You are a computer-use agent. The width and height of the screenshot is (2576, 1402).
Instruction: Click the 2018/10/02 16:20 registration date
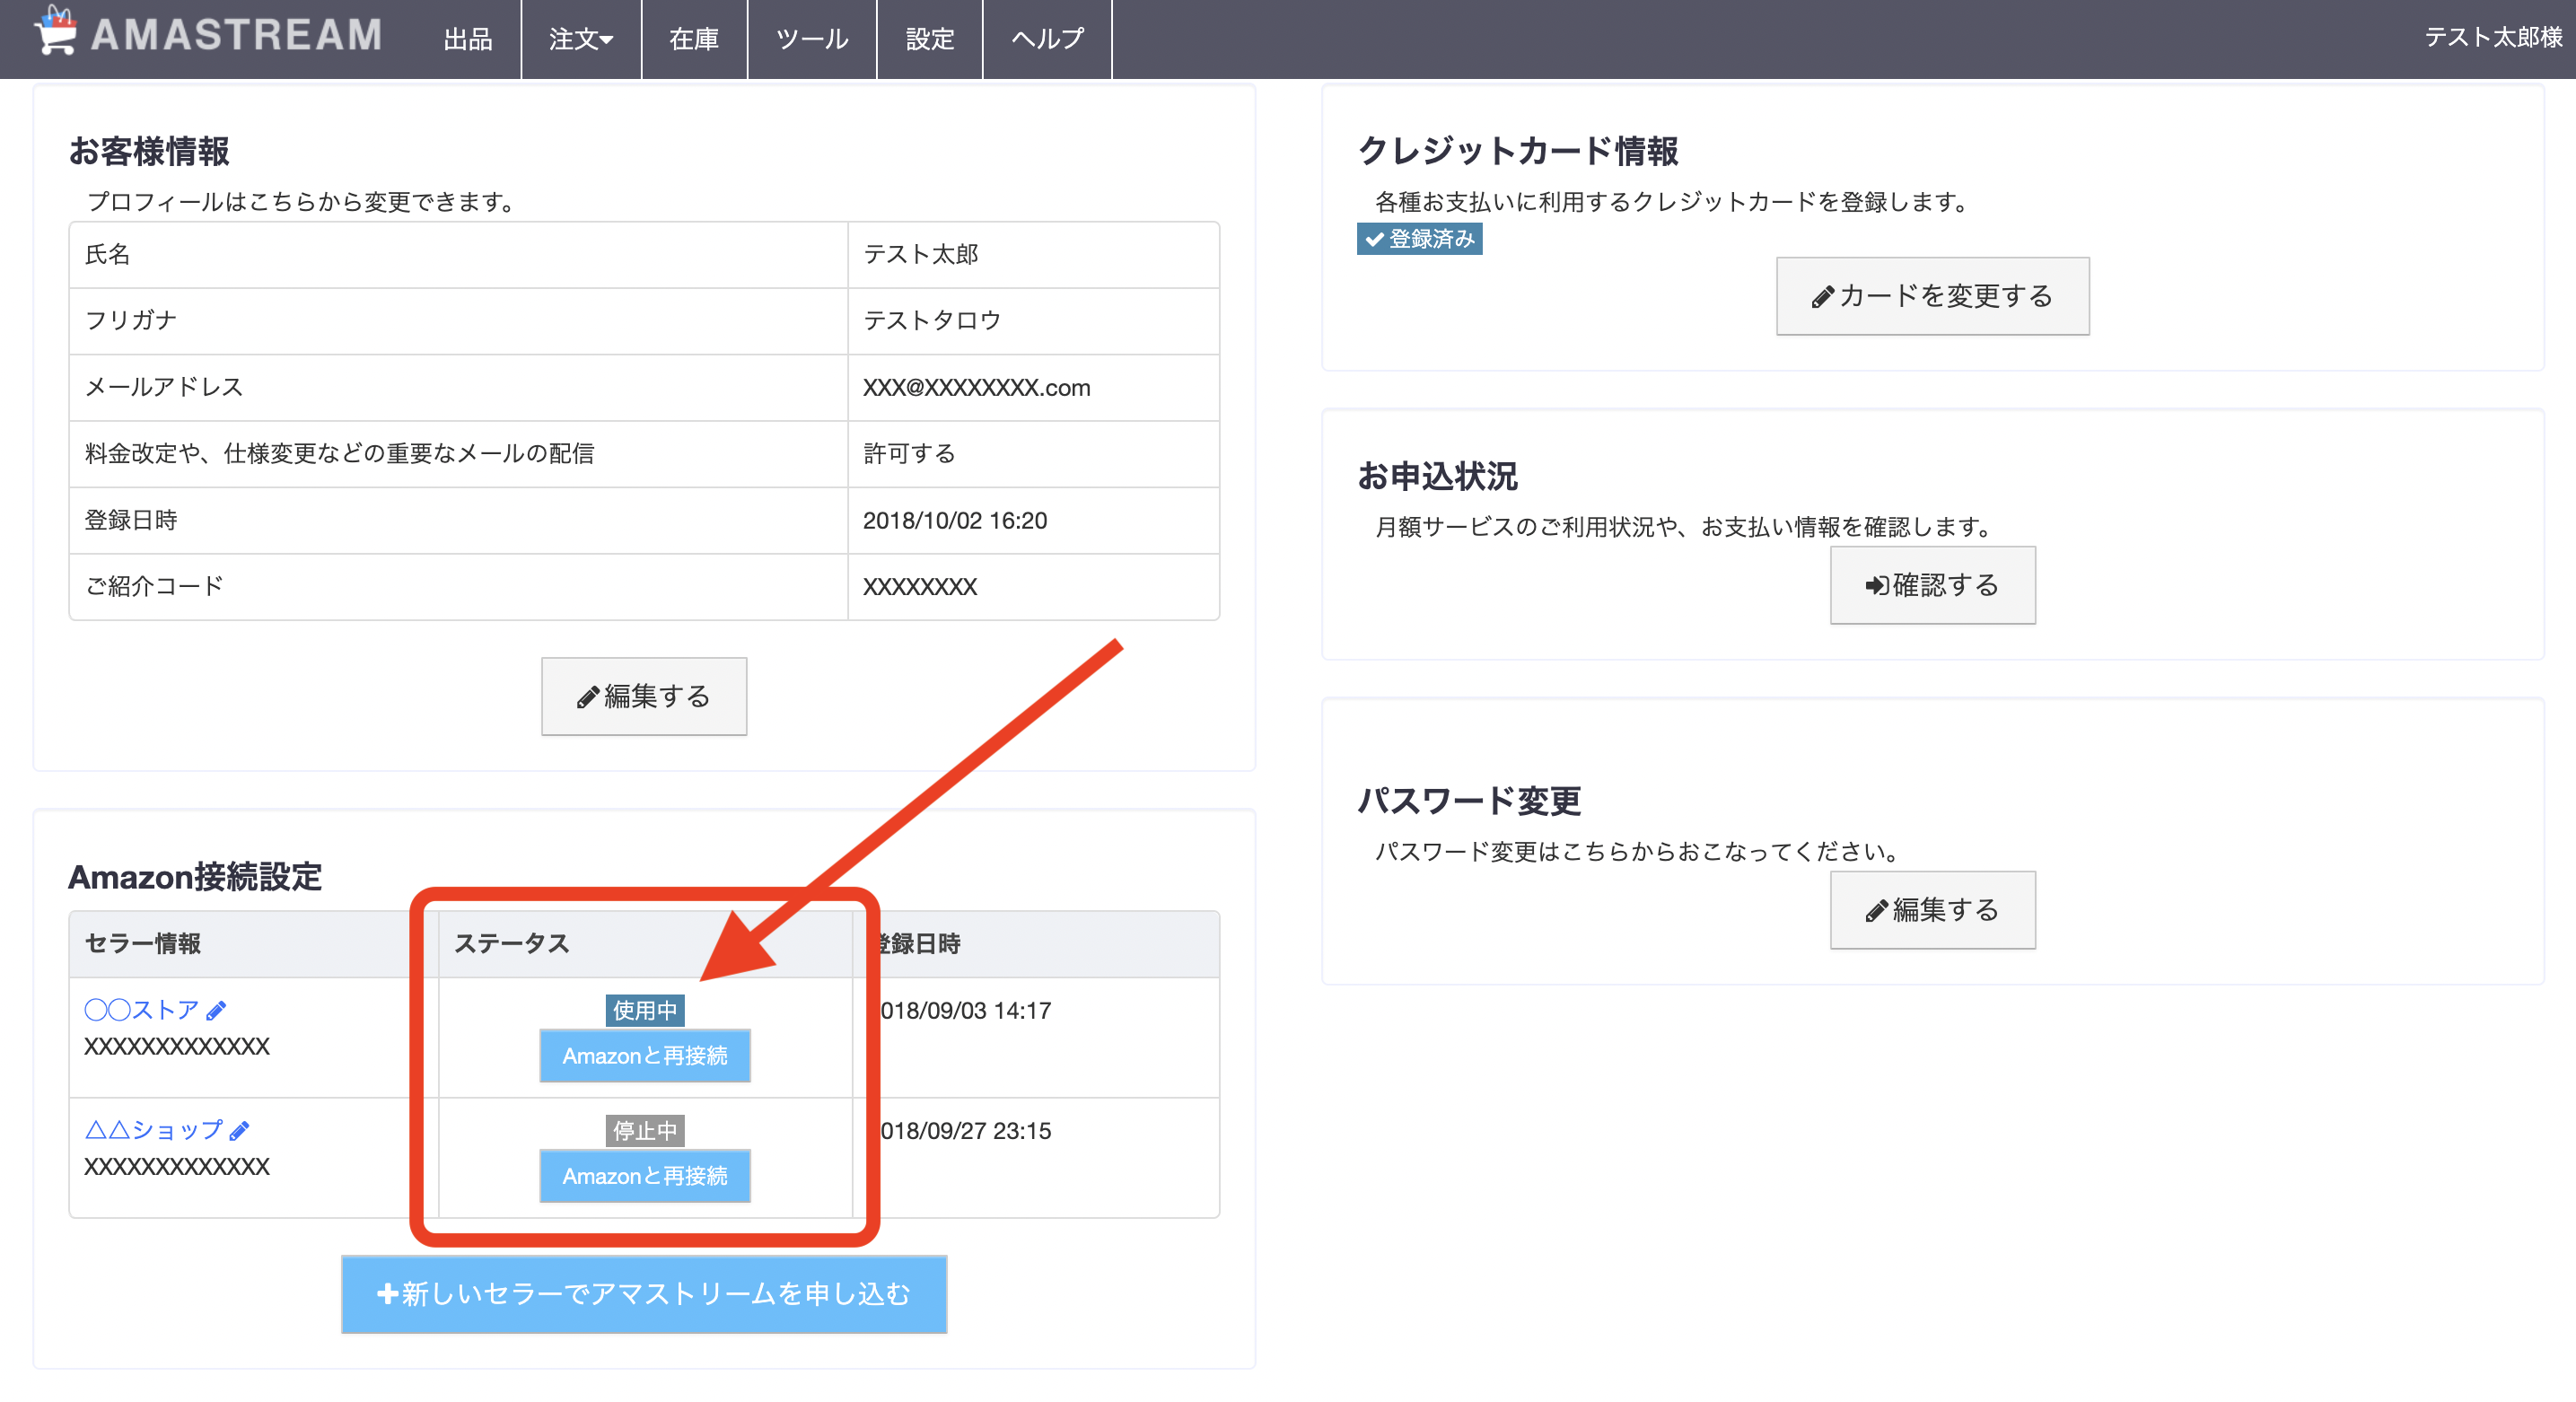(x=955, y=521)
